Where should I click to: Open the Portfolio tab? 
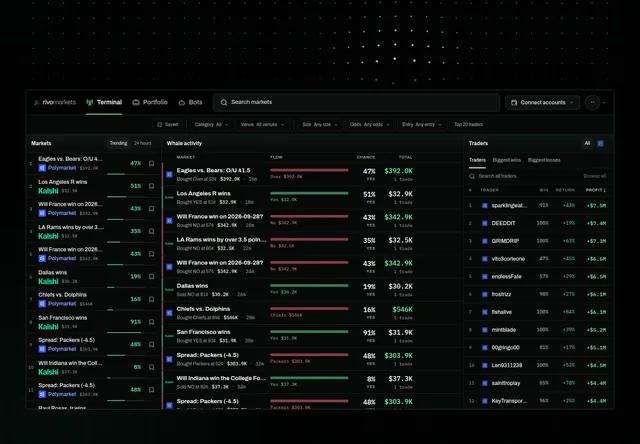click(150, 102)
